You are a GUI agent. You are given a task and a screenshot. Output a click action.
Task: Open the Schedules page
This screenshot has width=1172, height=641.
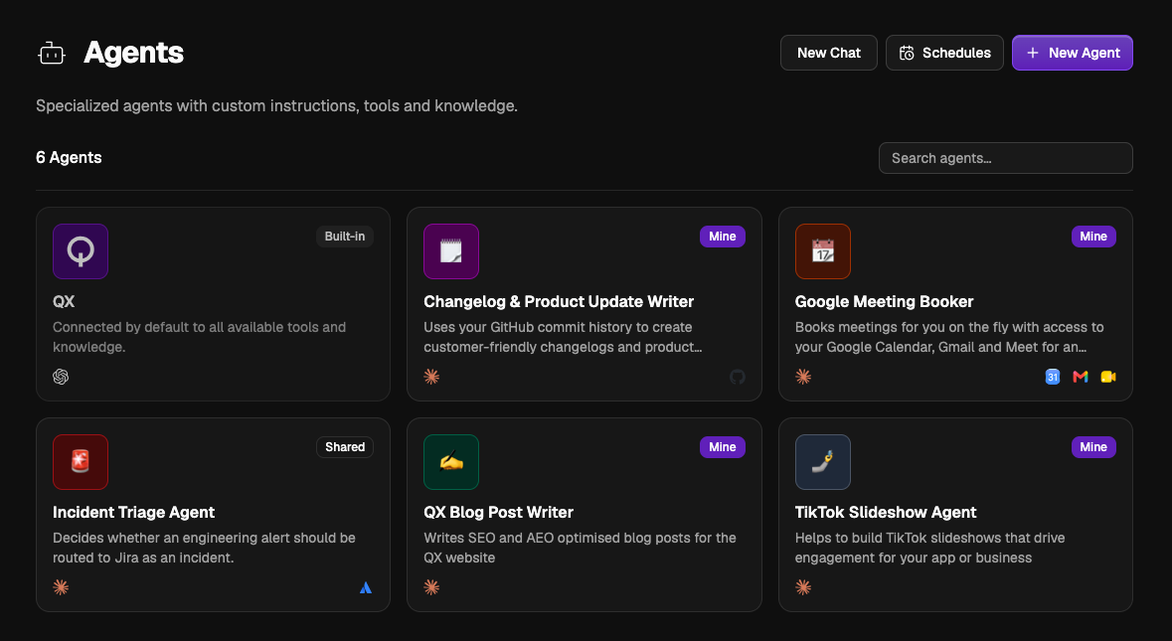click(945, 53)
